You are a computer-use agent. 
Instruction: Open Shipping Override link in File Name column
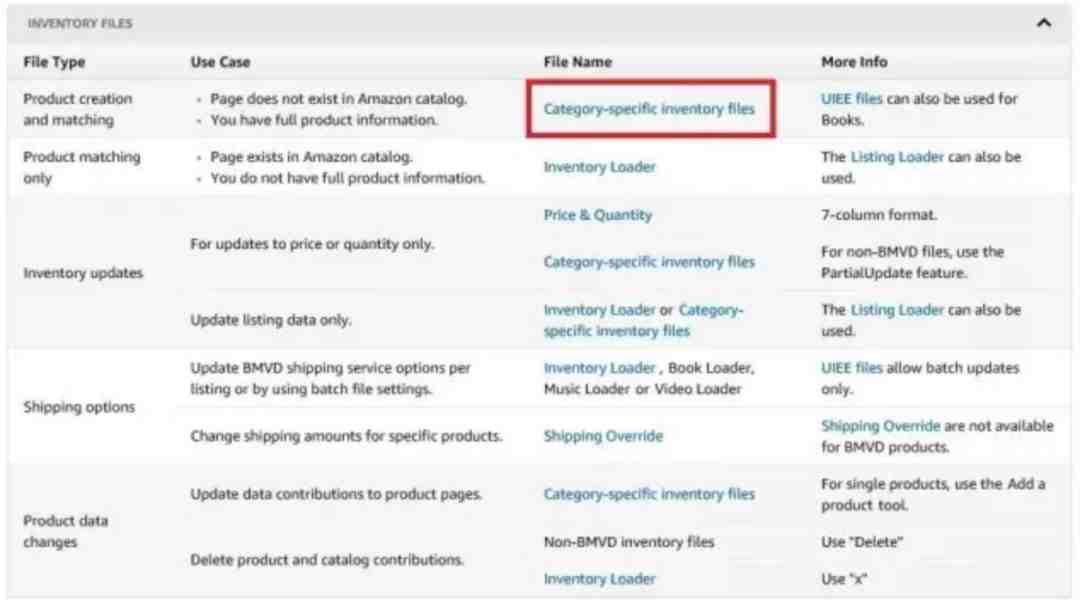pos(603,436)
